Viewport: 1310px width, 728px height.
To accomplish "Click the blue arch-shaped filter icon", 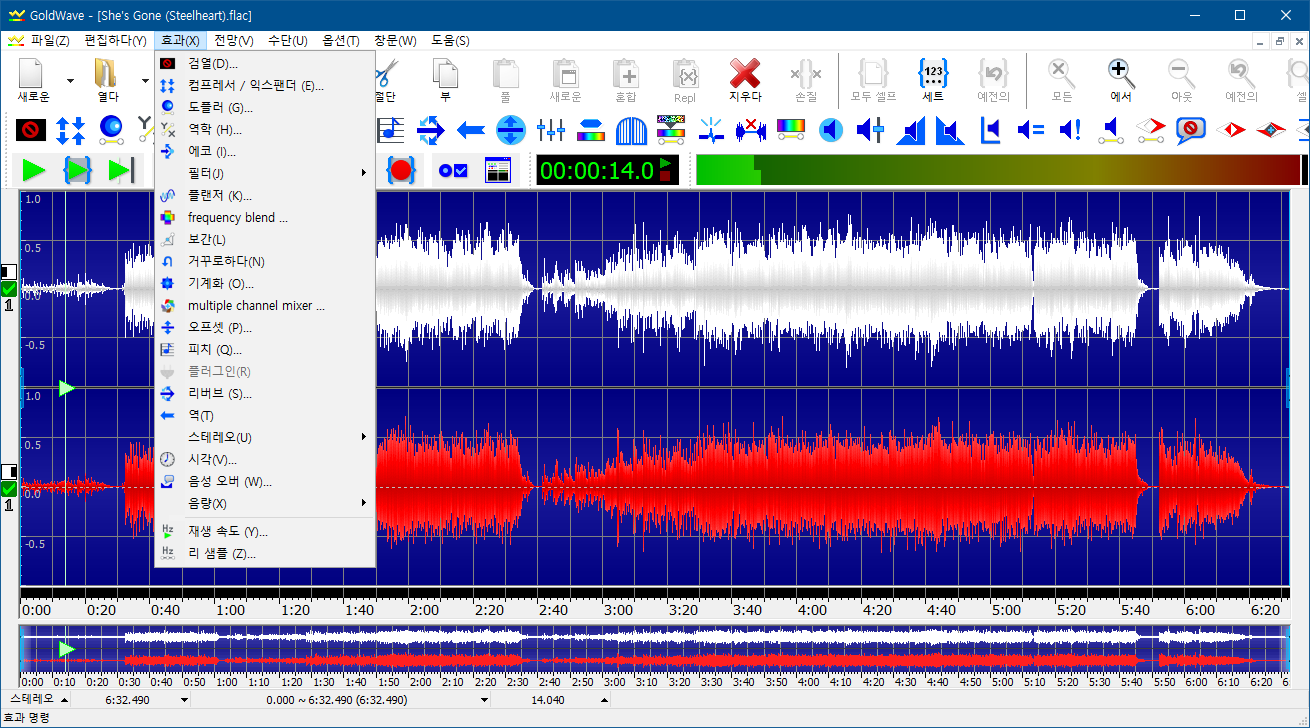I will coord(631,129).
